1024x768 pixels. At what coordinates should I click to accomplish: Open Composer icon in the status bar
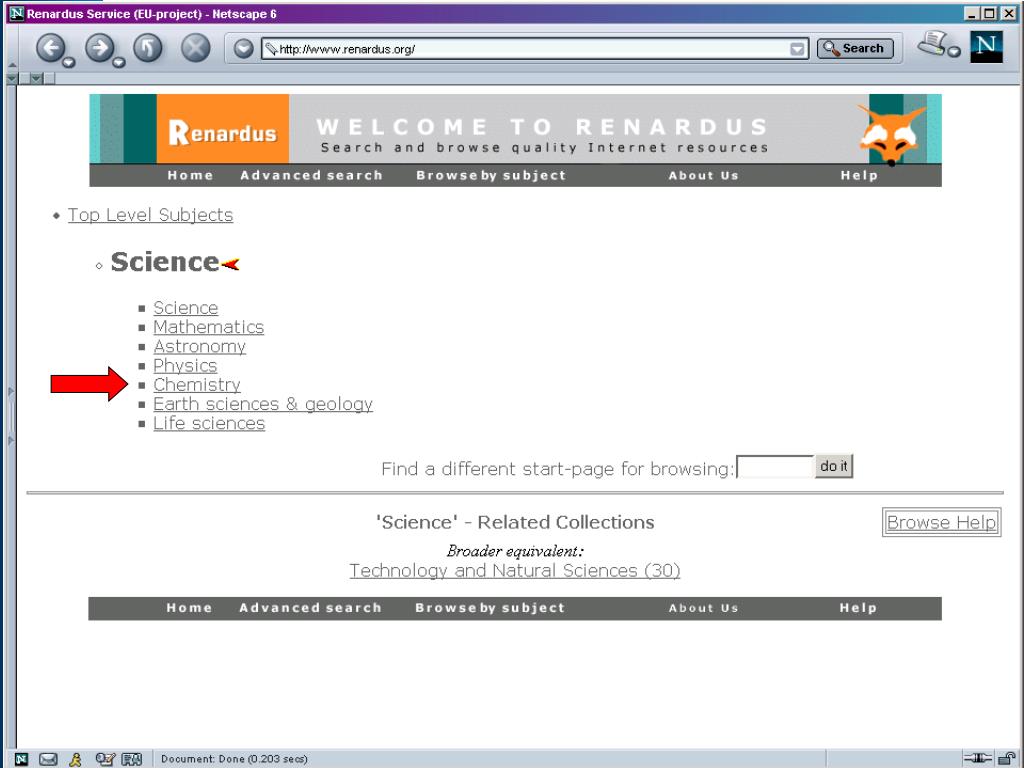click(x=104, y=759)
